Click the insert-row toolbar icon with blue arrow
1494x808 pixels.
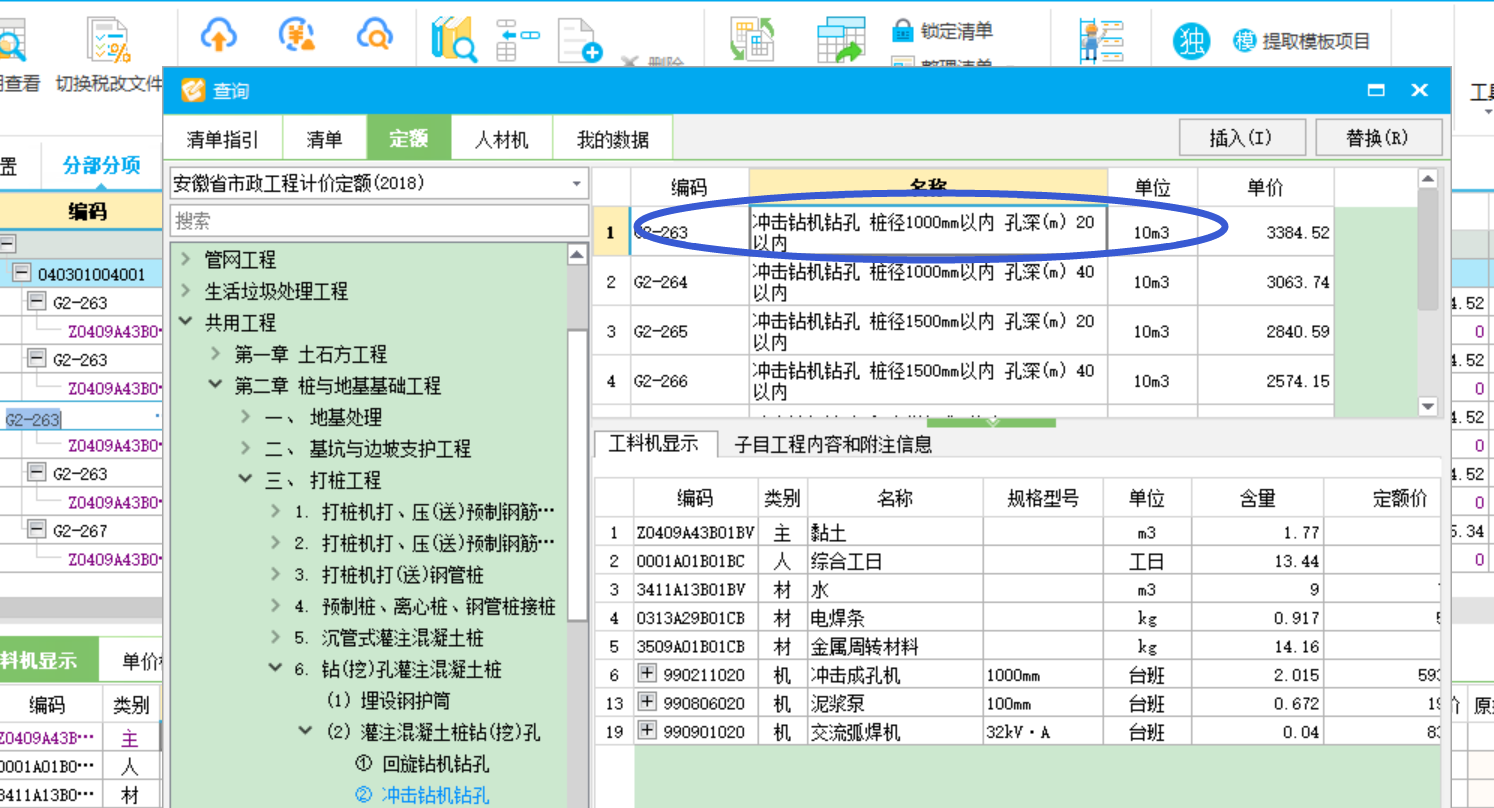[x=517, y=38]
